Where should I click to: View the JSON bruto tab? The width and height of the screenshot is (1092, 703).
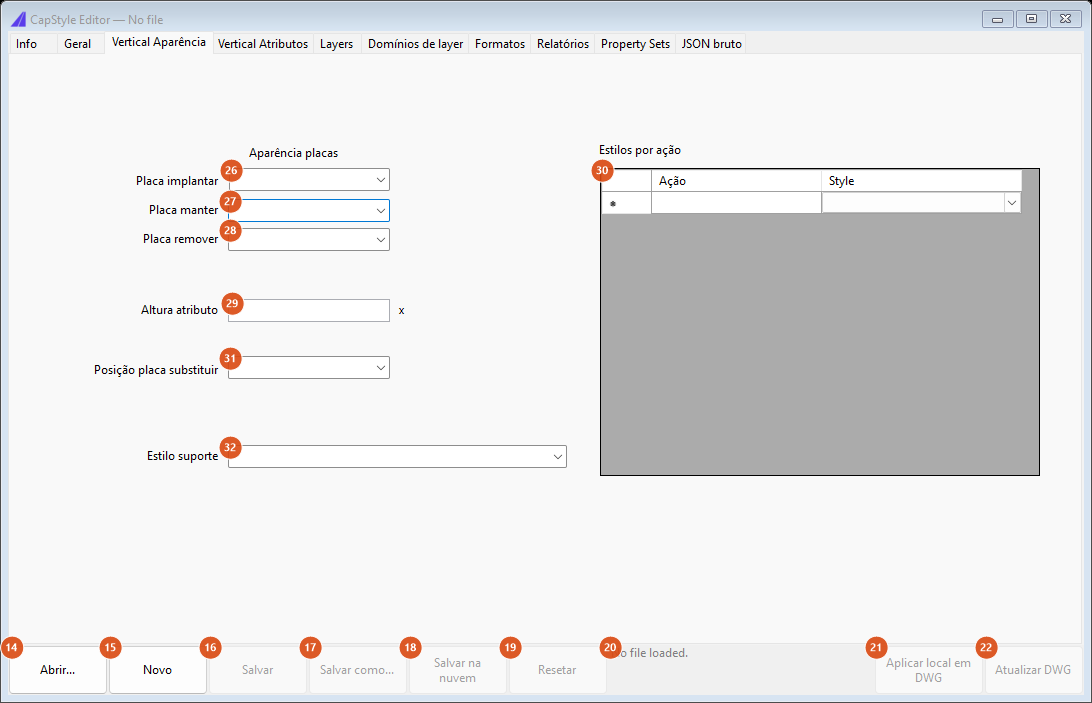click(711, 44)
